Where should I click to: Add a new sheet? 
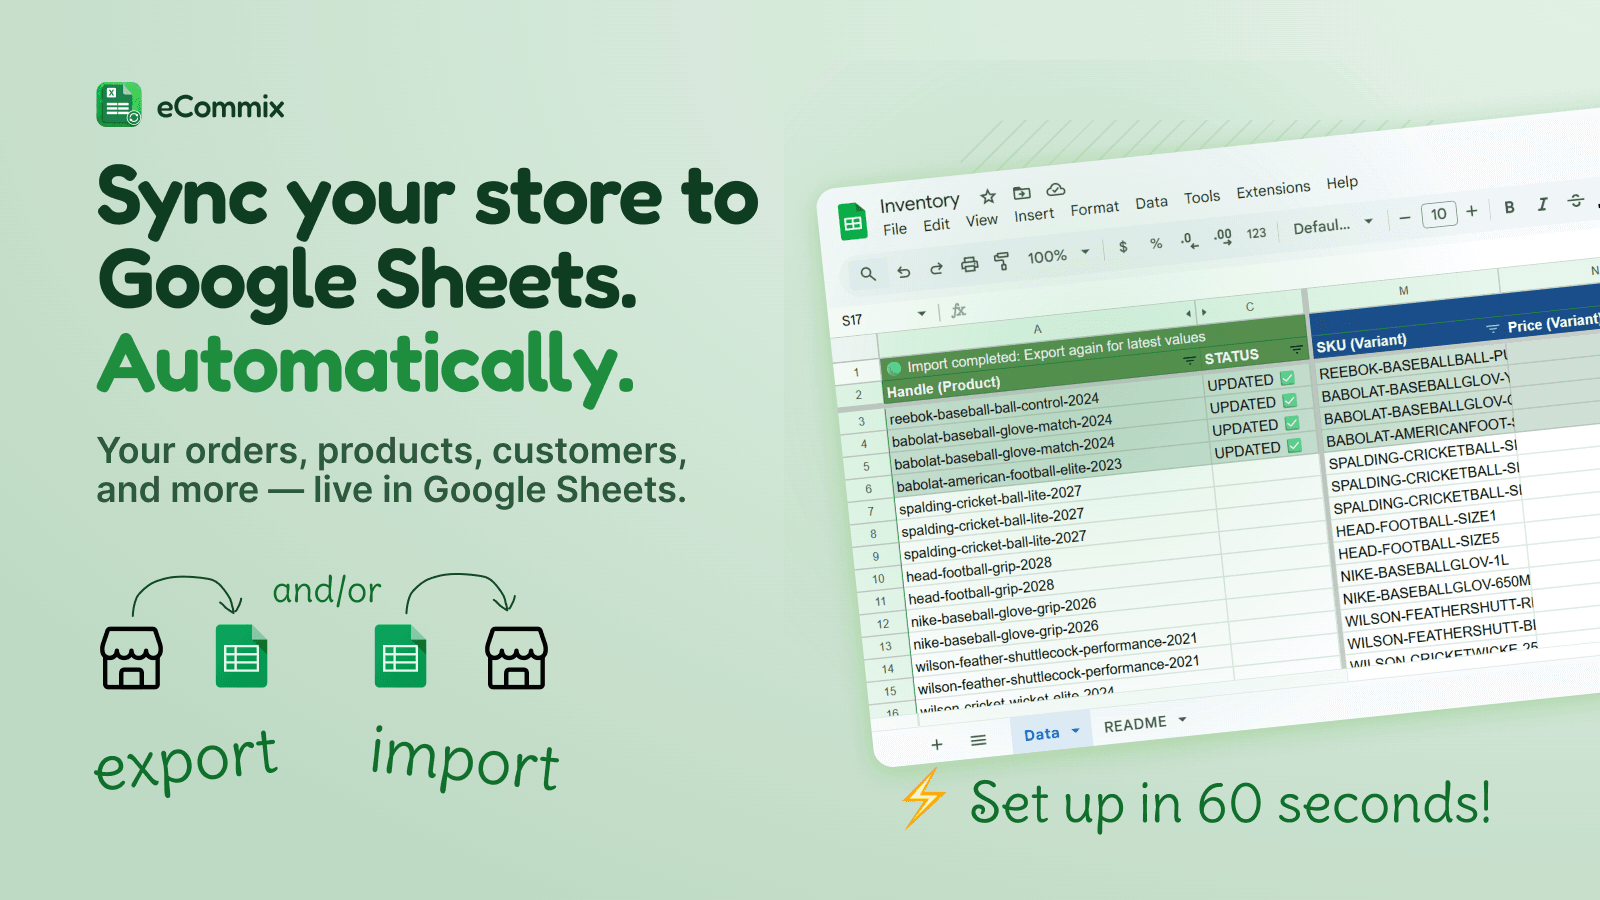coord(937,744)
